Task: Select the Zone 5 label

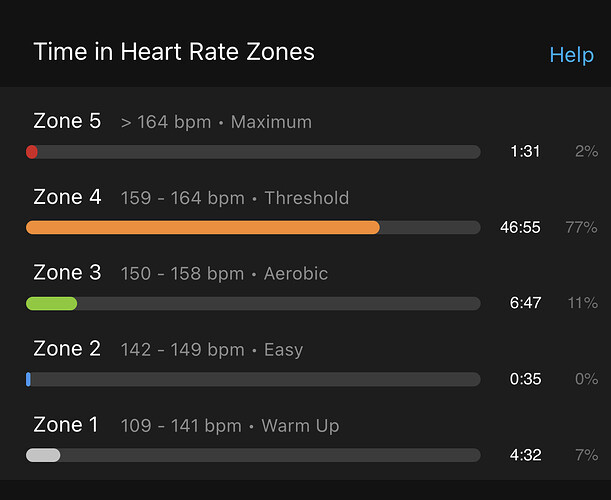Action: [x=67, y=121]
